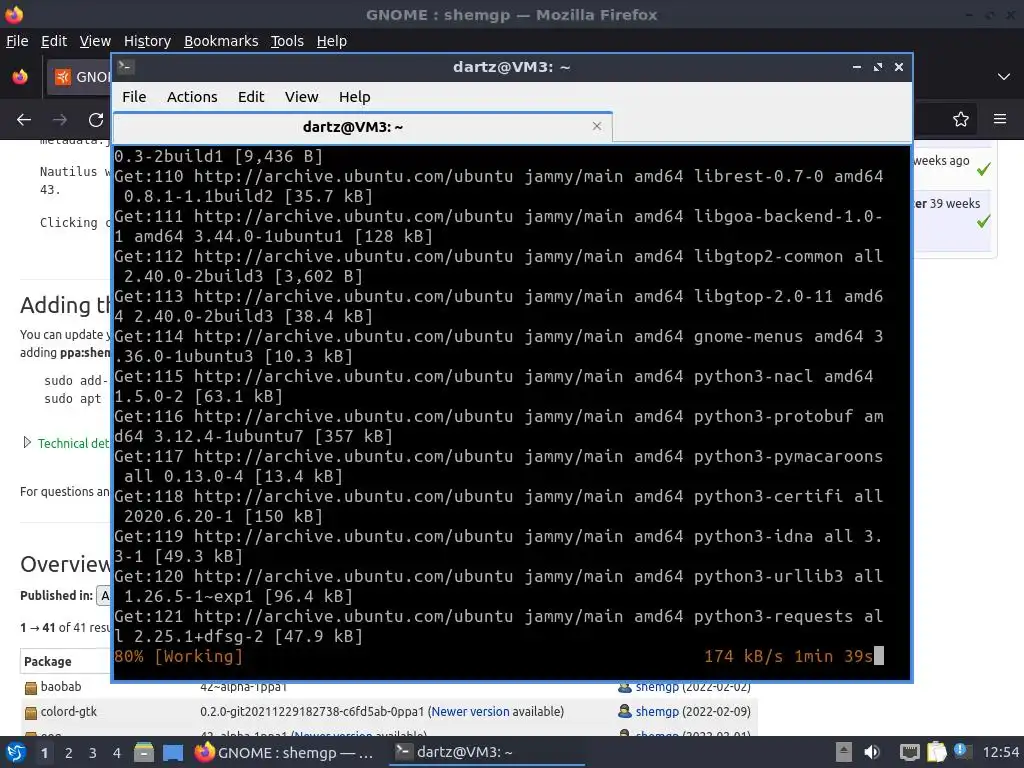
Task: Open the terminal Edit menu
Action: [251, 97]
